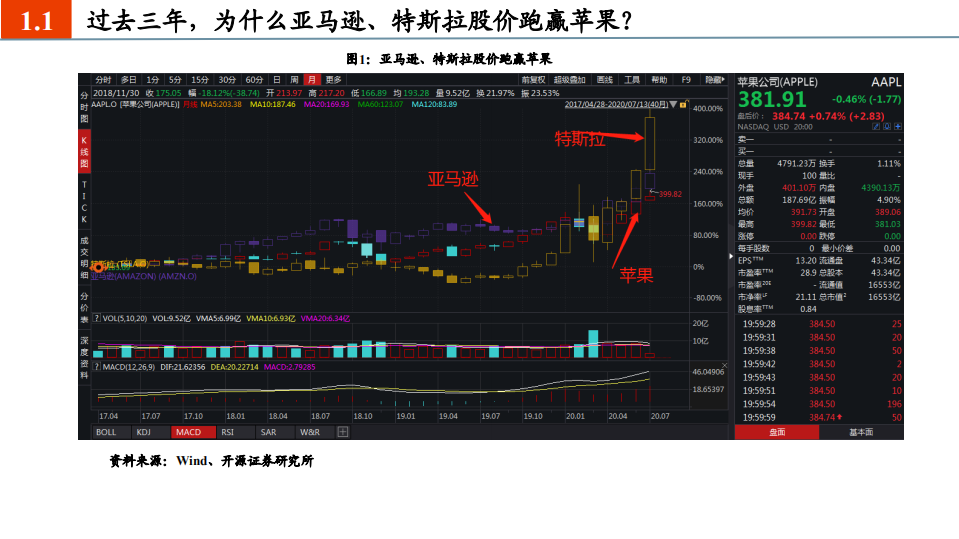959x539 pixels.
Task: Click the VOL(5,10,20) indicator label
Action: pyautogui.click(x=125, y=318)
